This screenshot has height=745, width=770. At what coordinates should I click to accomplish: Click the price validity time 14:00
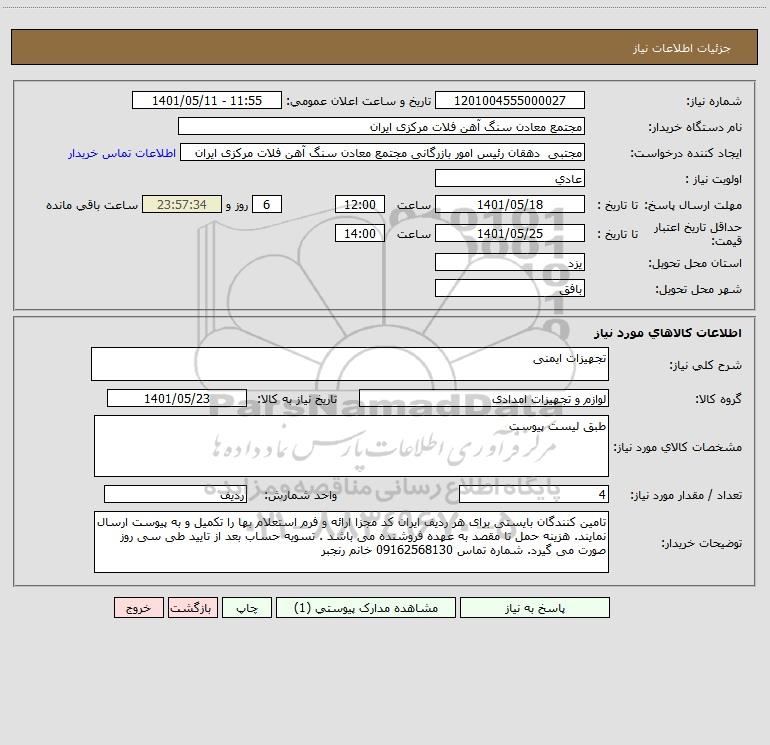tap(359, 233)
